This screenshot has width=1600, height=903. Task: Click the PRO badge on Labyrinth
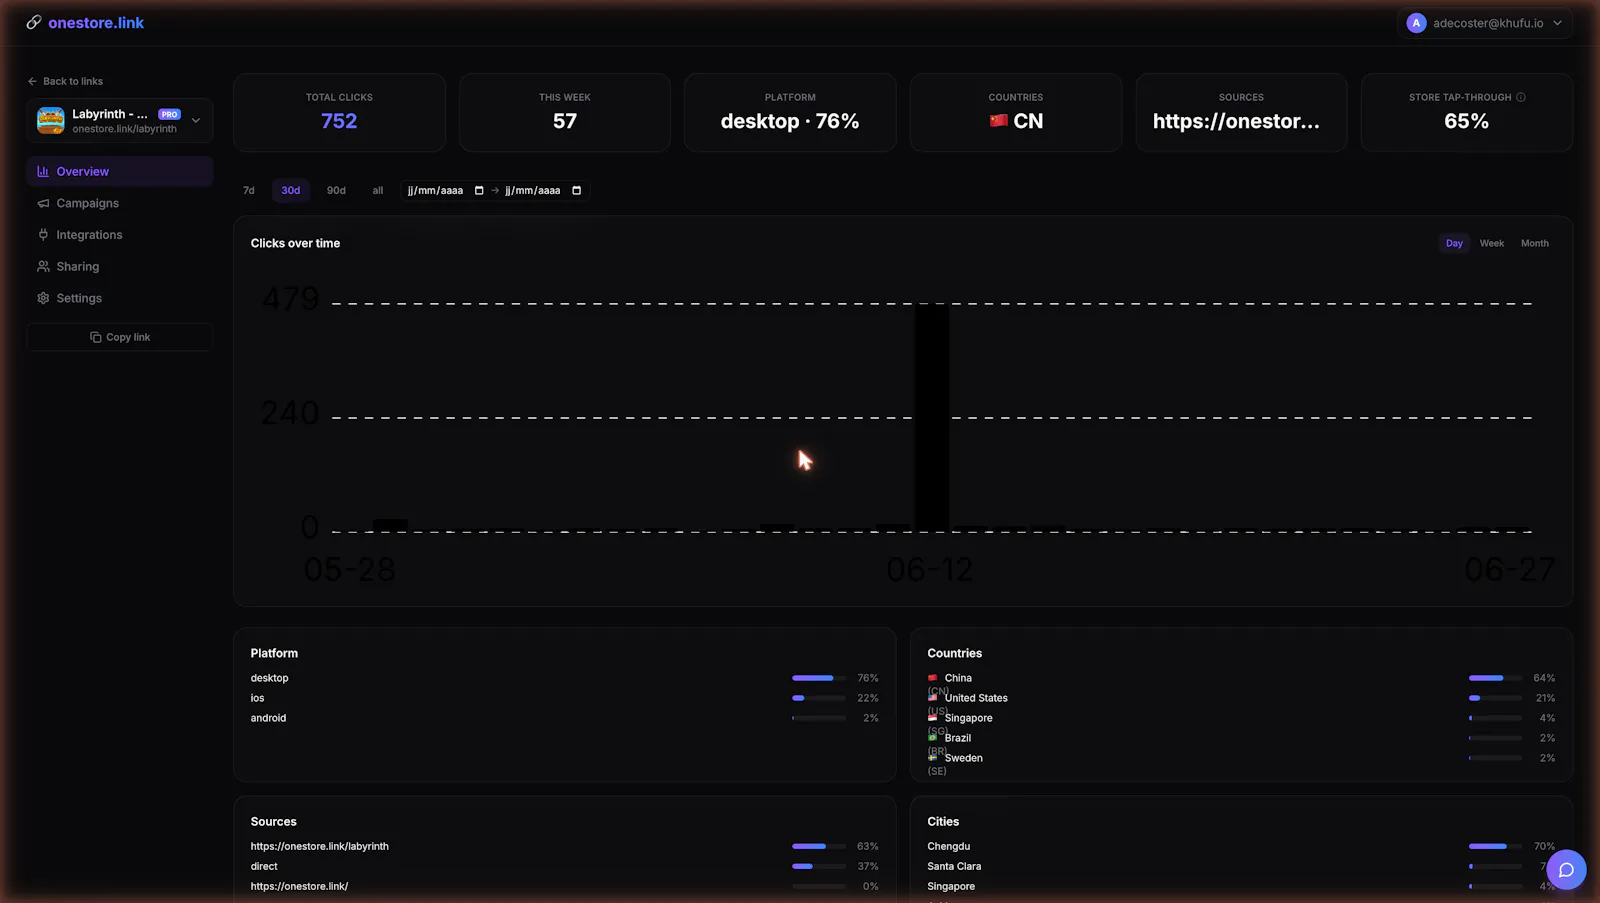(169, 114)
